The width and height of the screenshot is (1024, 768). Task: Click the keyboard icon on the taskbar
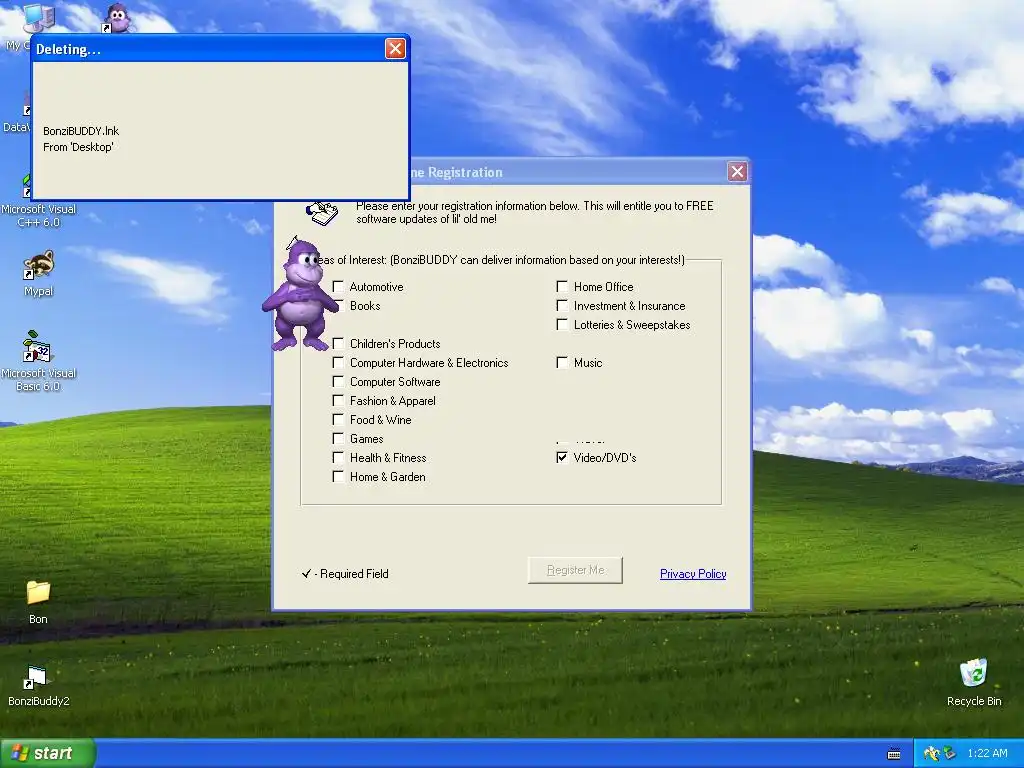[x=894, y=754]
